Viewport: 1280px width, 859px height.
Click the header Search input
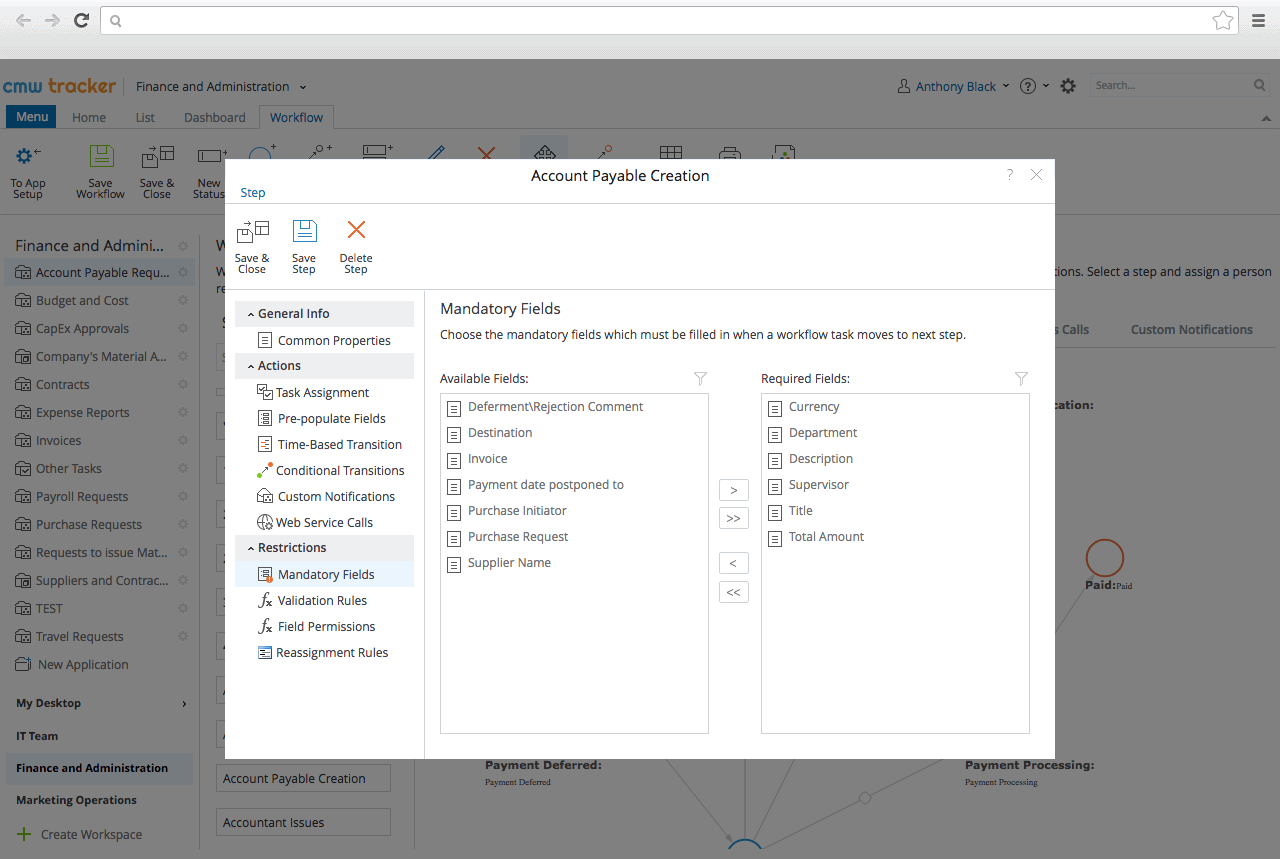1170,86
